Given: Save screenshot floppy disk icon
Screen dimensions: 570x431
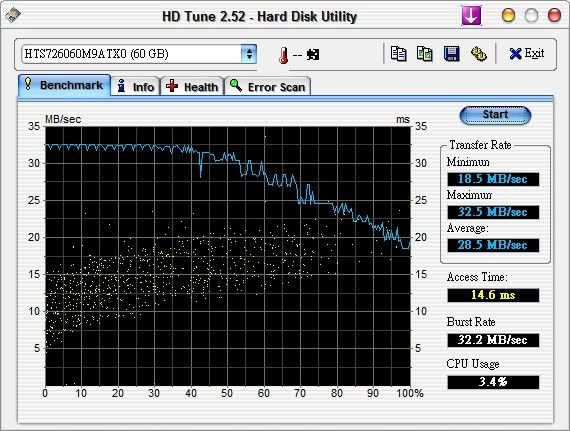Looking at the screenshot, I should pyautogui.click(x=451, y=54).
